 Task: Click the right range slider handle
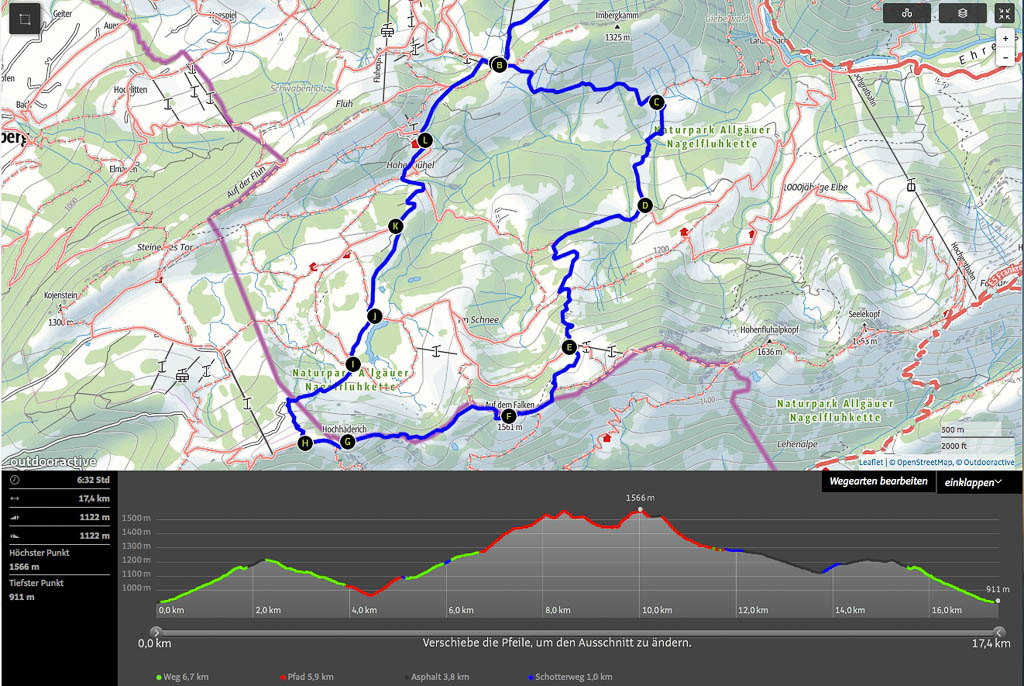tap(999, 631)
